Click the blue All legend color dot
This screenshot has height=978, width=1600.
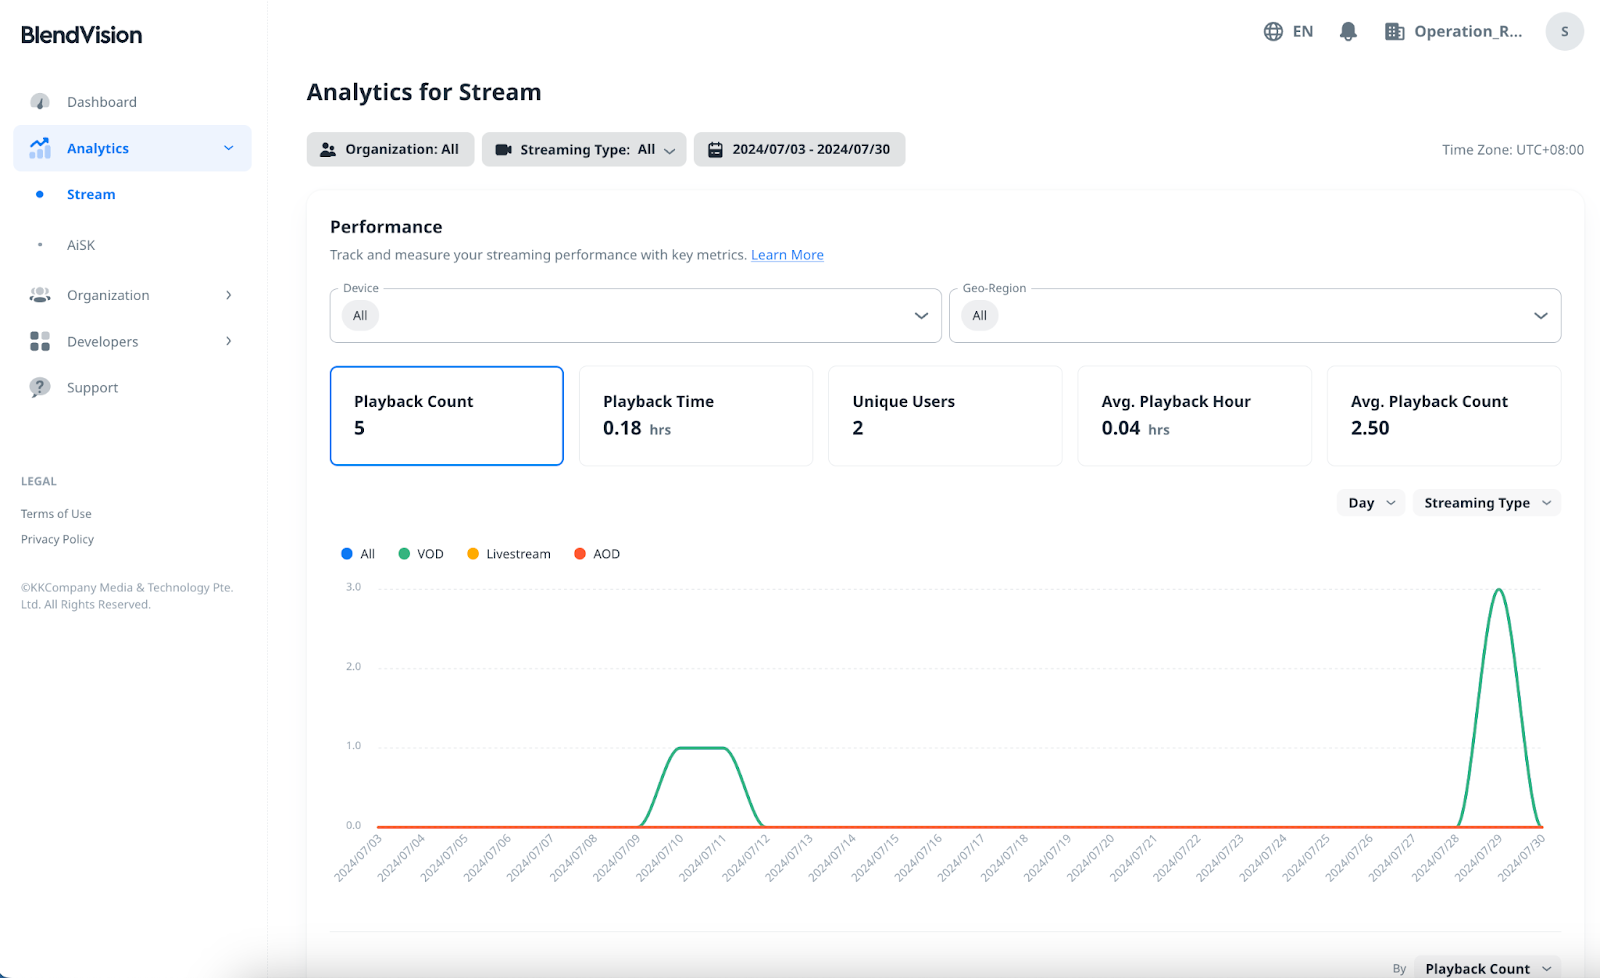pos(347,554)
